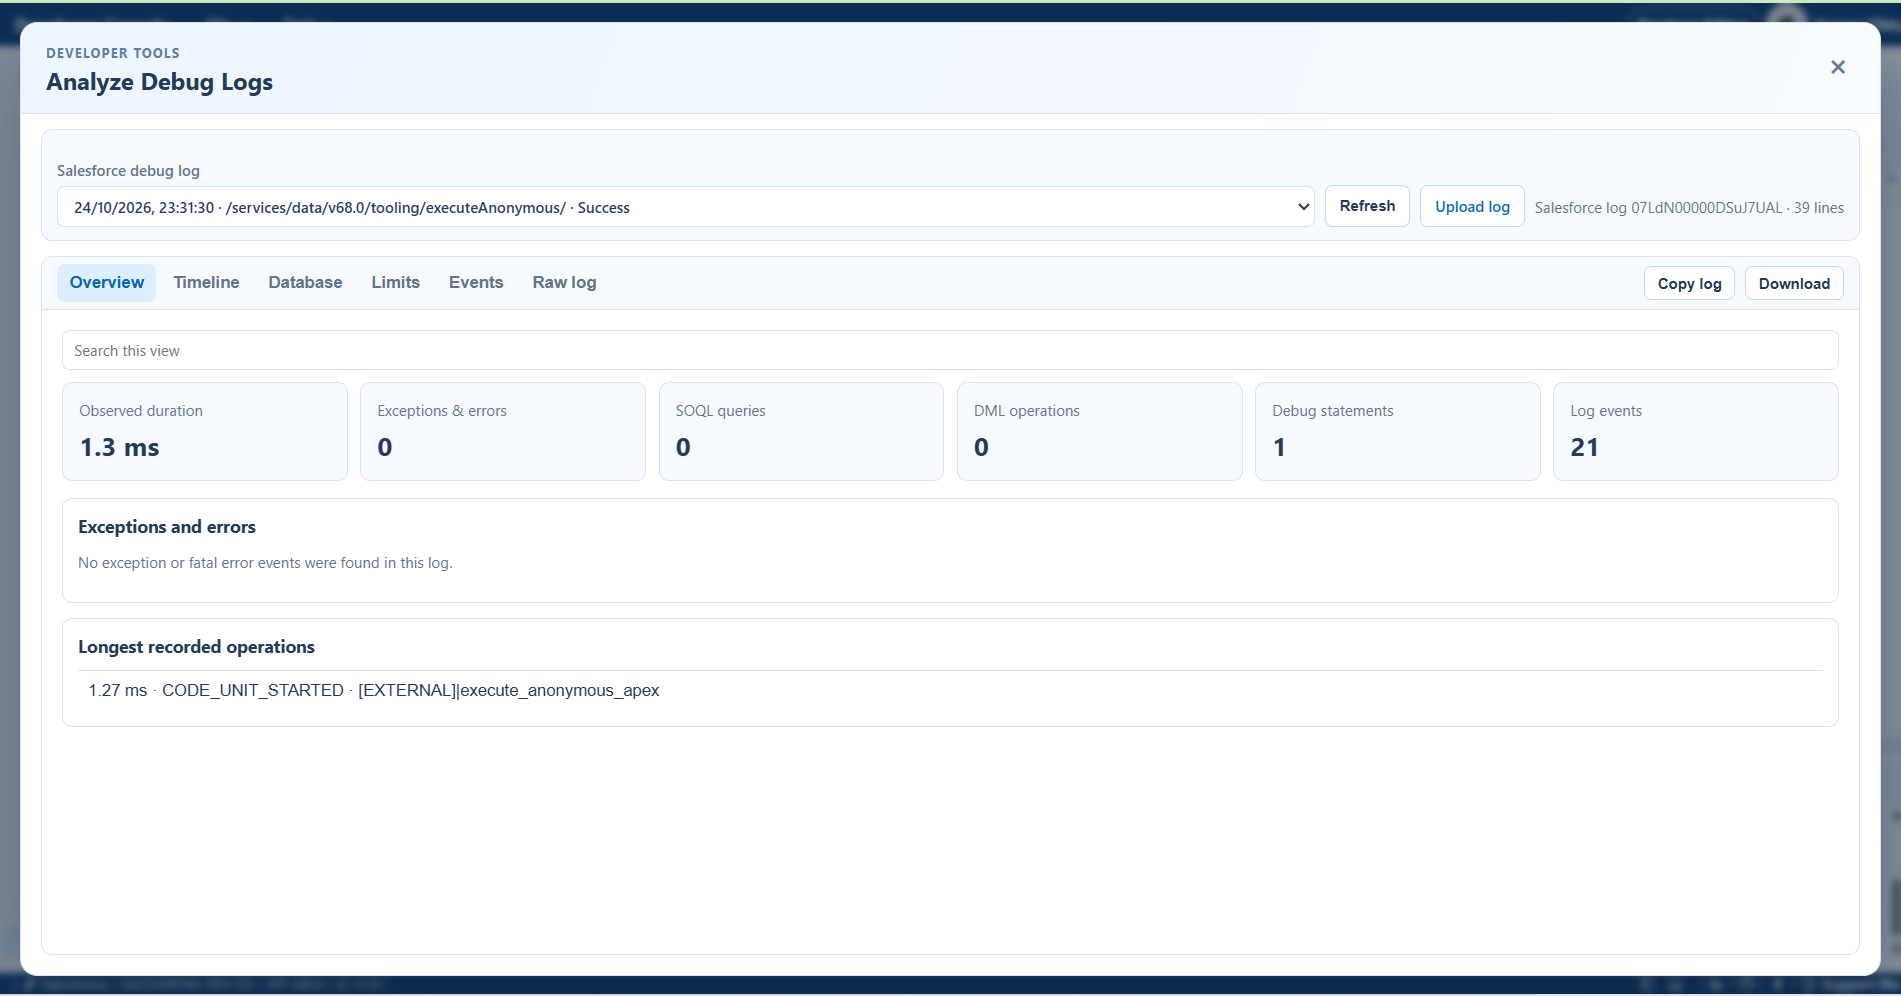Download the debug log
This screenshot has height=996, width=1901.
(x=1794, y=283)
